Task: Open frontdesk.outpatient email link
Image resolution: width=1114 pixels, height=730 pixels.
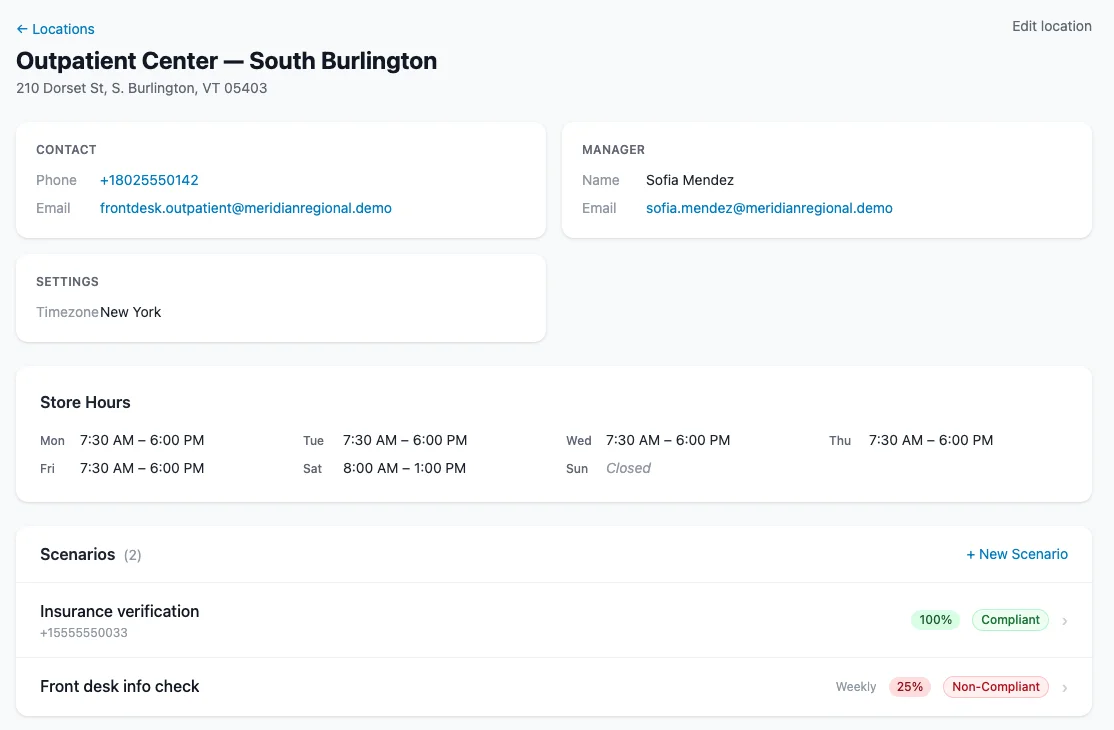Action: [246, 208]
